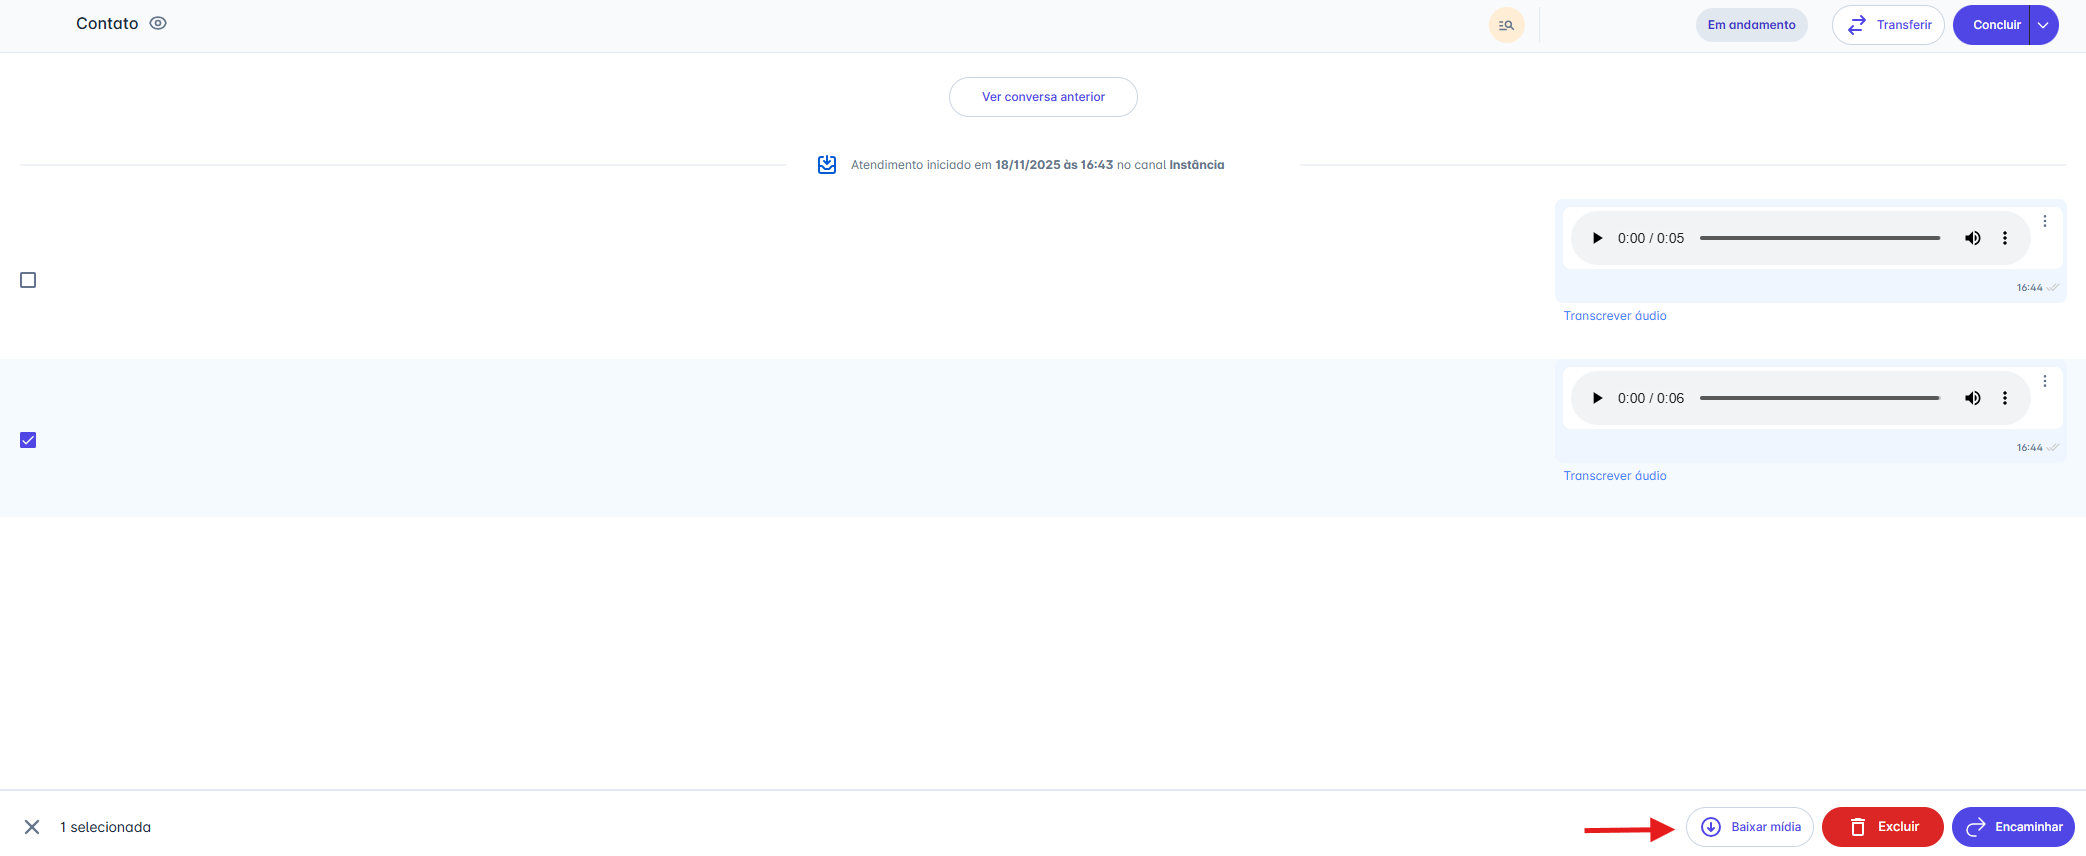This screenshot has height=856, width=2086.
Task: Play the first 0:05 audio message
Action: click(x=1597, y=238)
